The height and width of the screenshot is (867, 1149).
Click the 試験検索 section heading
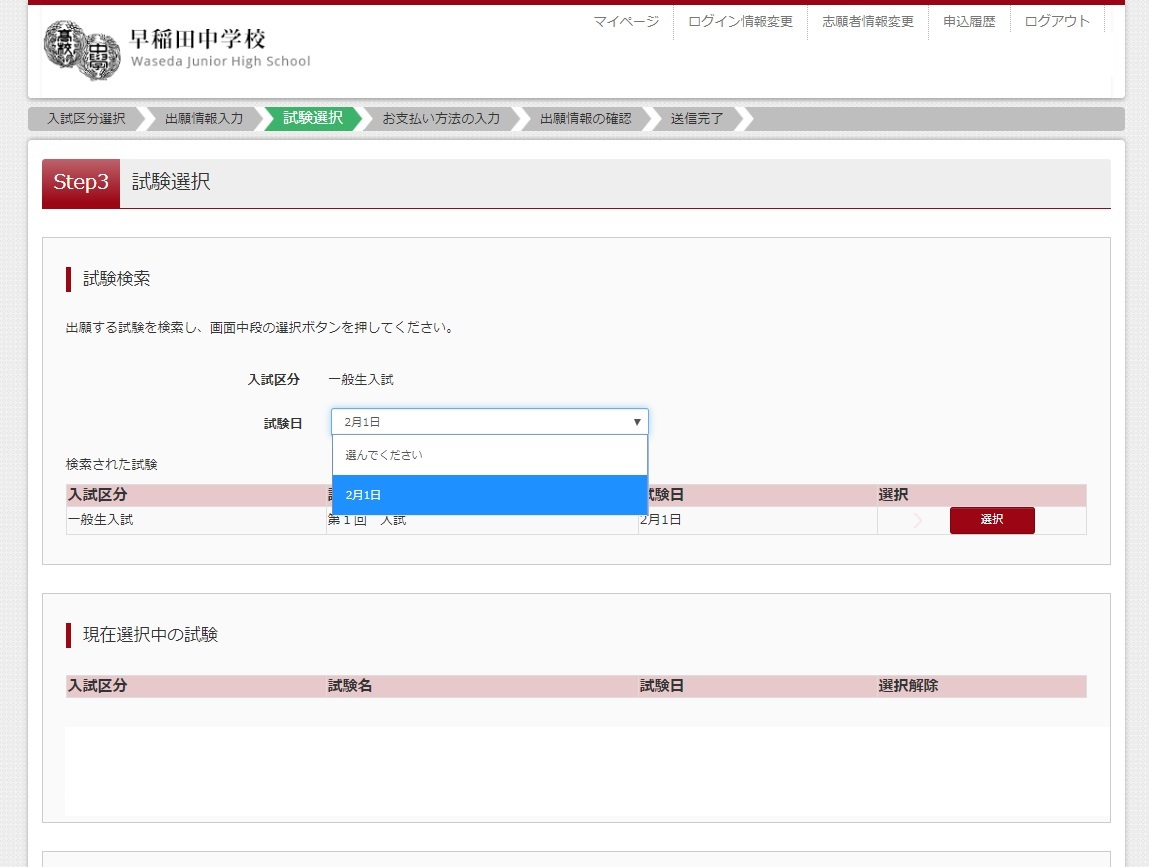click(117, 278)
